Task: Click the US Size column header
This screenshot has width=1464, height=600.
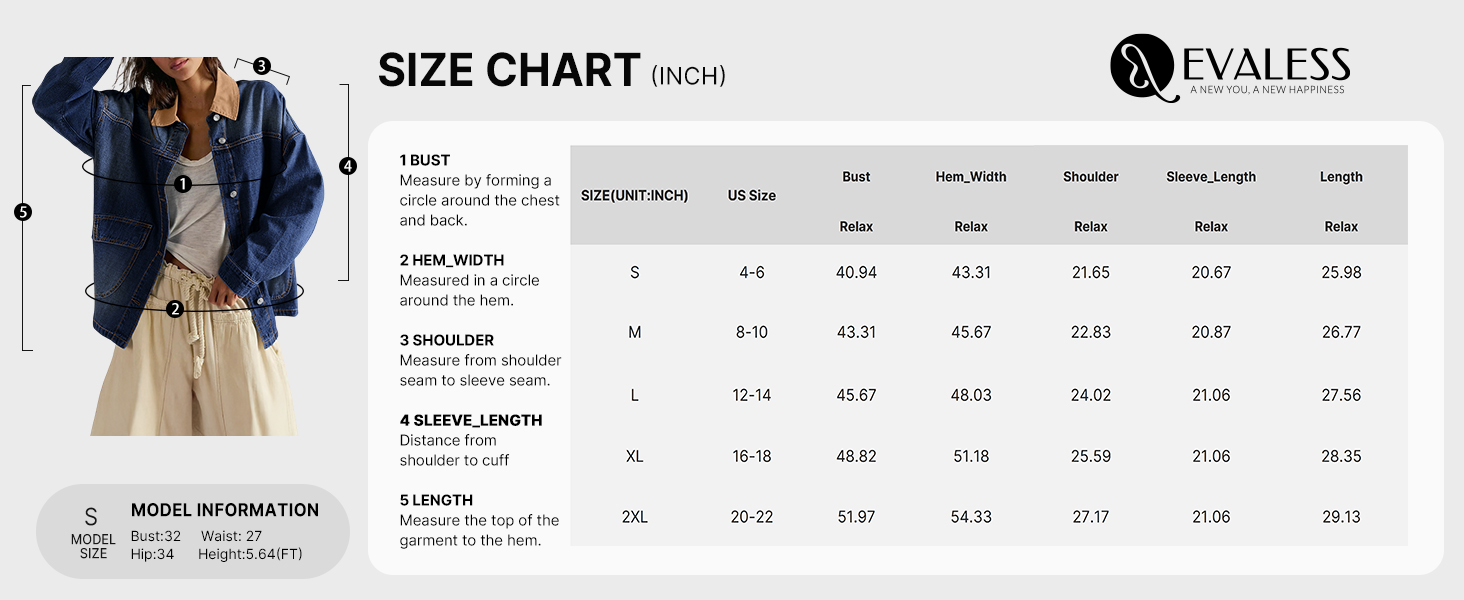Action: [x=752, y=196]
